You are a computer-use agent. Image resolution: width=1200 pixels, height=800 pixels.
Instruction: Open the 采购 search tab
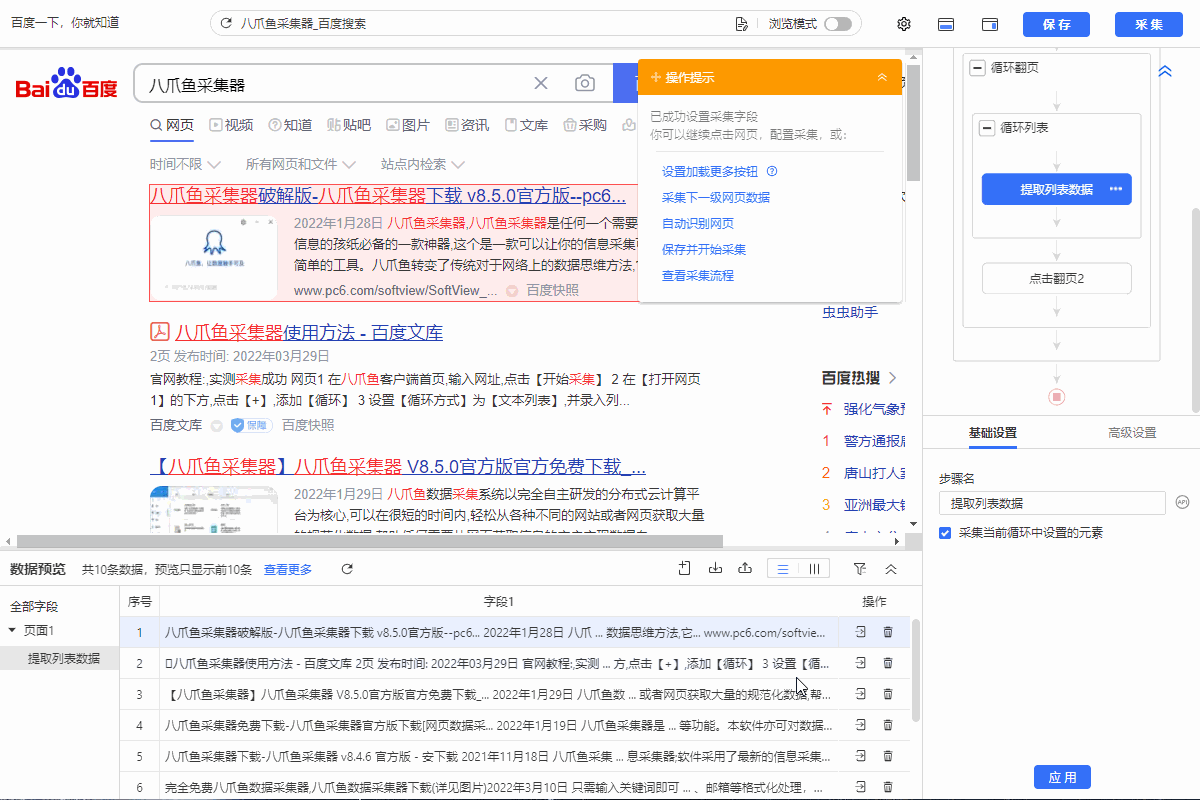click(x=585, y=125)
